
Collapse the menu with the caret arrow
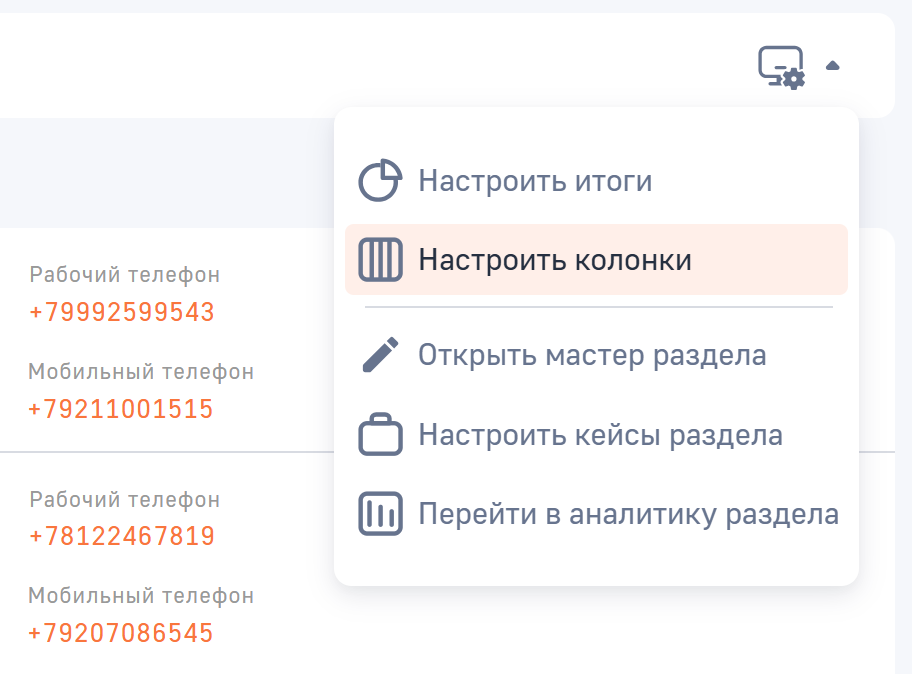click(x=832, y=66)
